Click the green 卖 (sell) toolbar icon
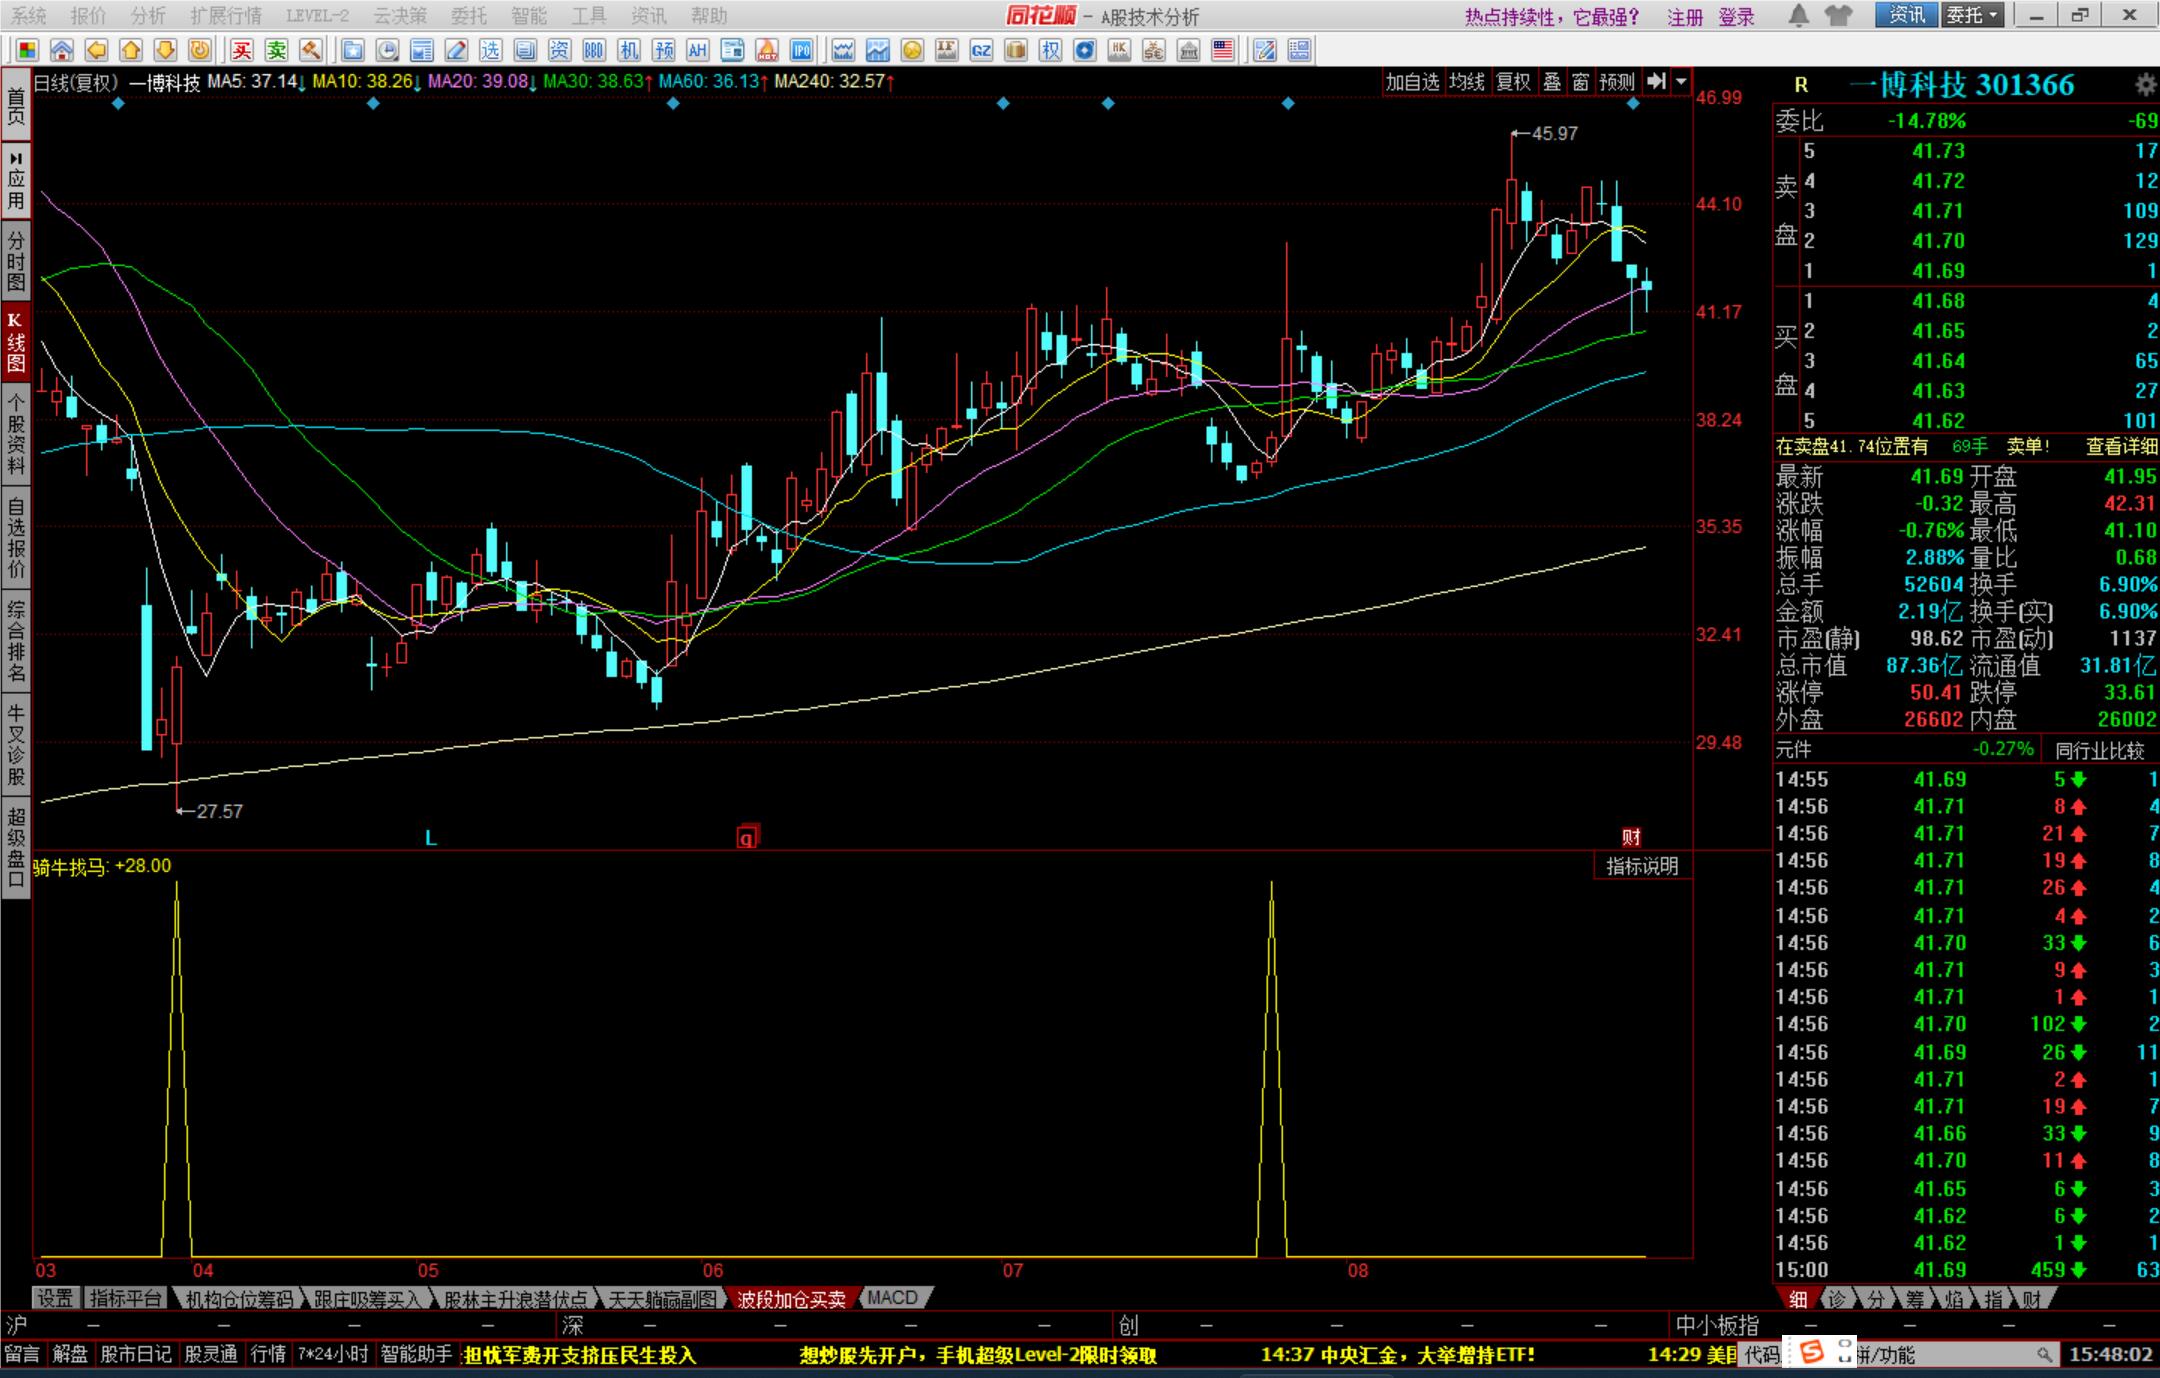Viewport: 2160px width, 1378px height. 277,50
